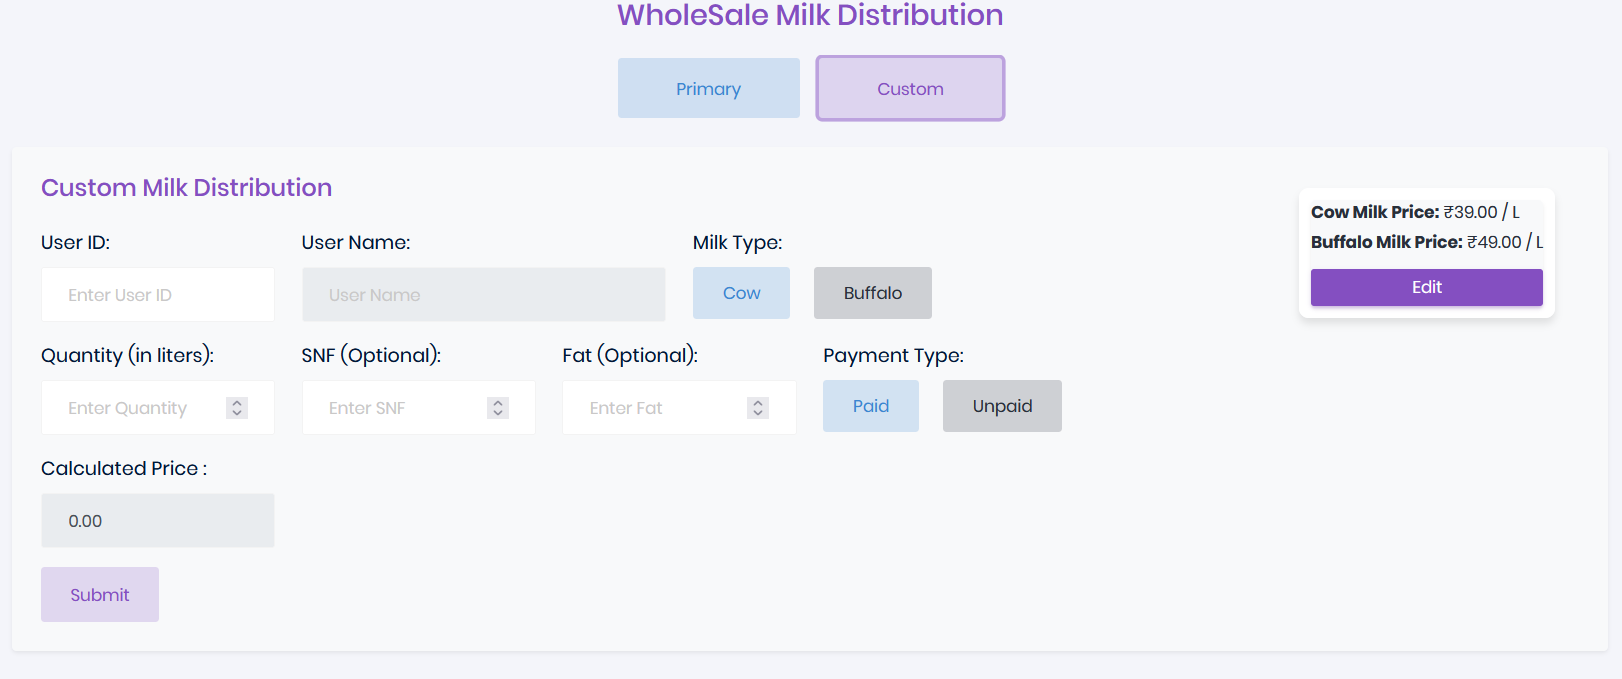Click the SNF decrement arrow
Image resolution: width=1622 pixels, height=679 pixels.
click(x=497, y=412)
